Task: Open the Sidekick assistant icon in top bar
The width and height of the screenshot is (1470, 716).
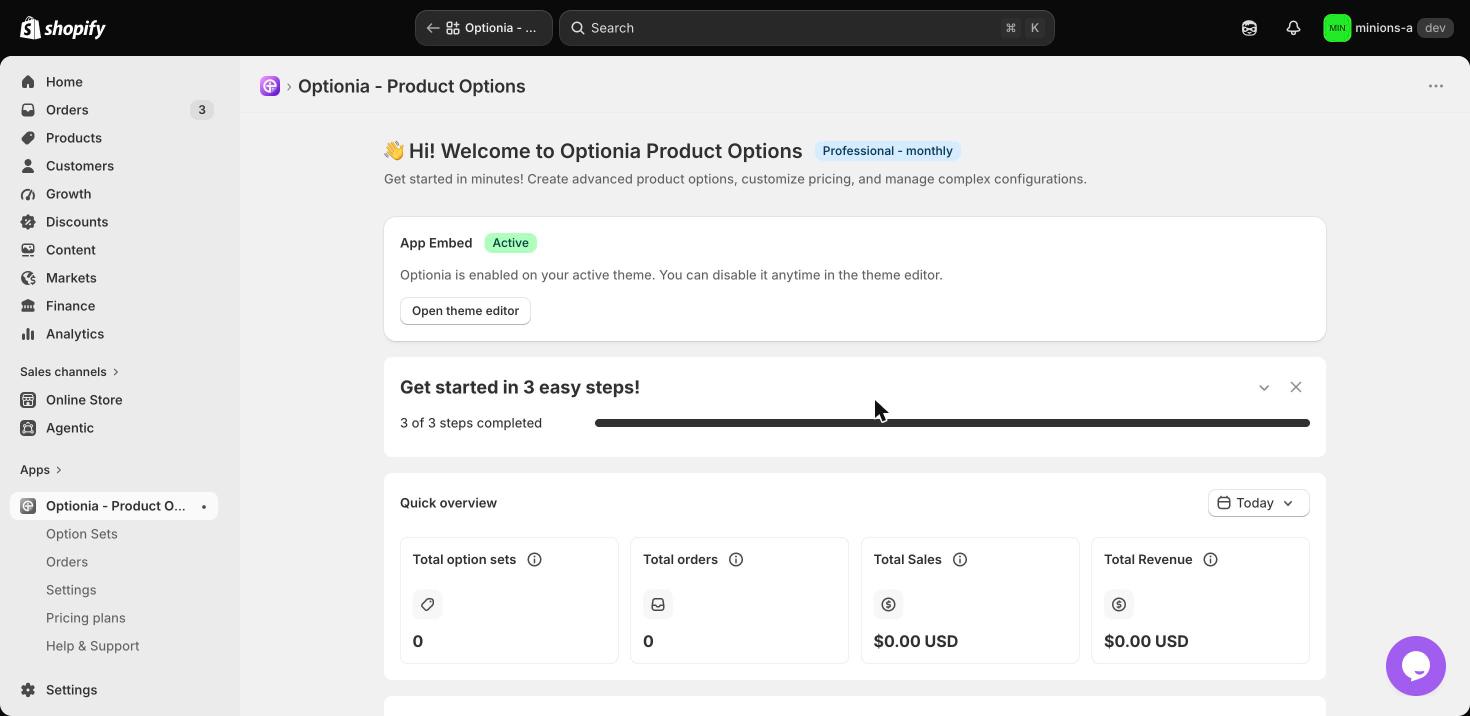Action: (1249, 28)
